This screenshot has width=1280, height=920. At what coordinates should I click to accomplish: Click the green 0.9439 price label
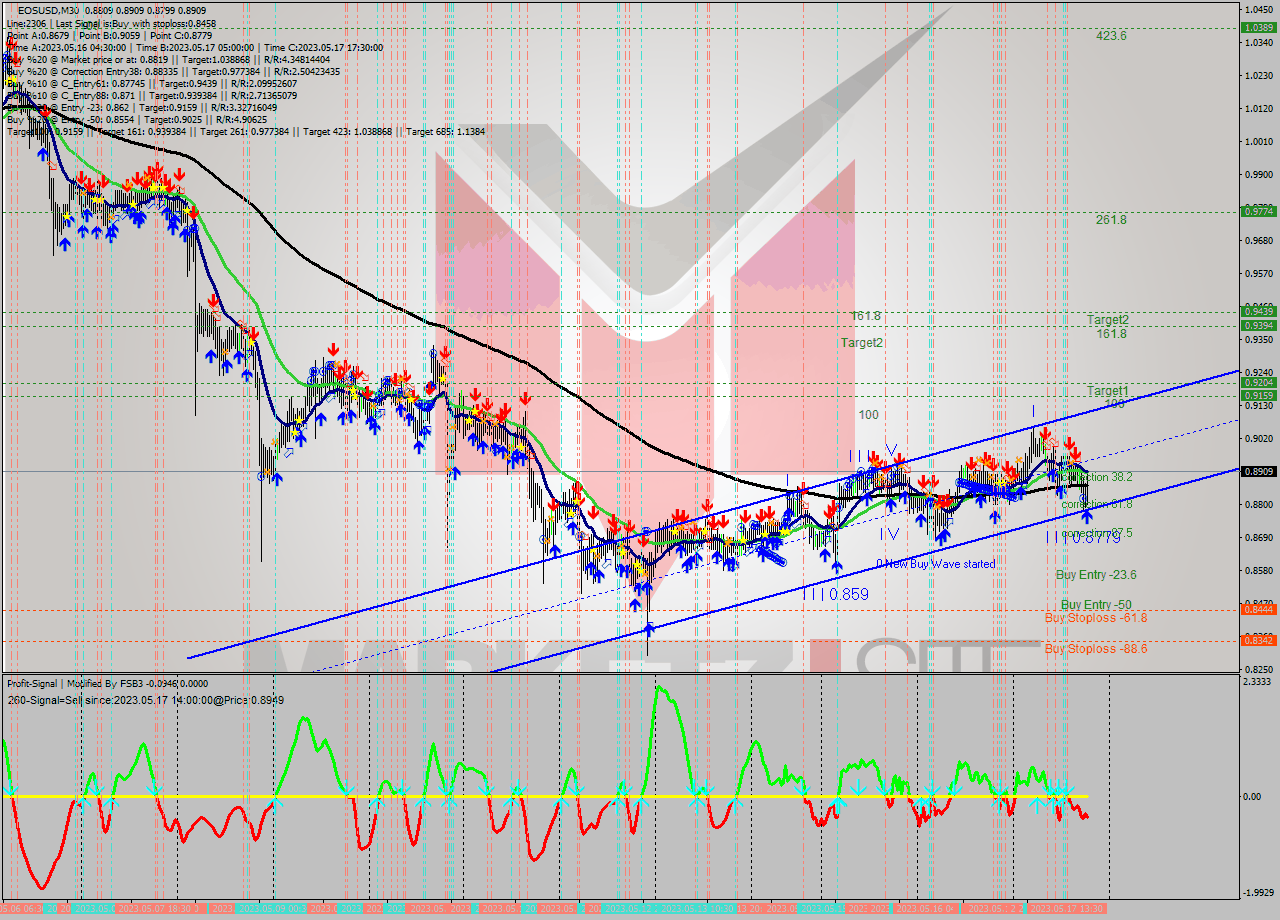1257,311
